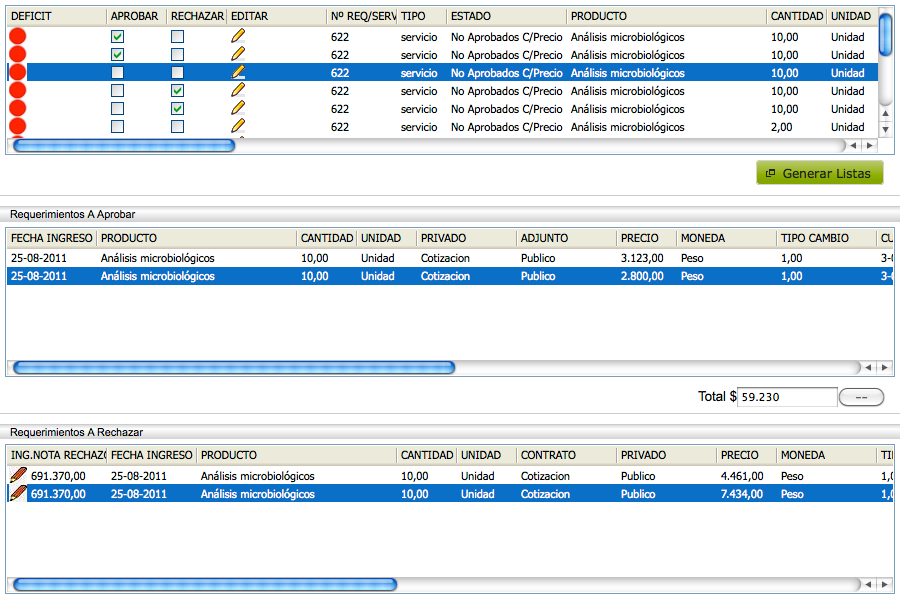Click the red deficit circle in the row with quantity 2,00
The image size is (900, 603).
18,126
